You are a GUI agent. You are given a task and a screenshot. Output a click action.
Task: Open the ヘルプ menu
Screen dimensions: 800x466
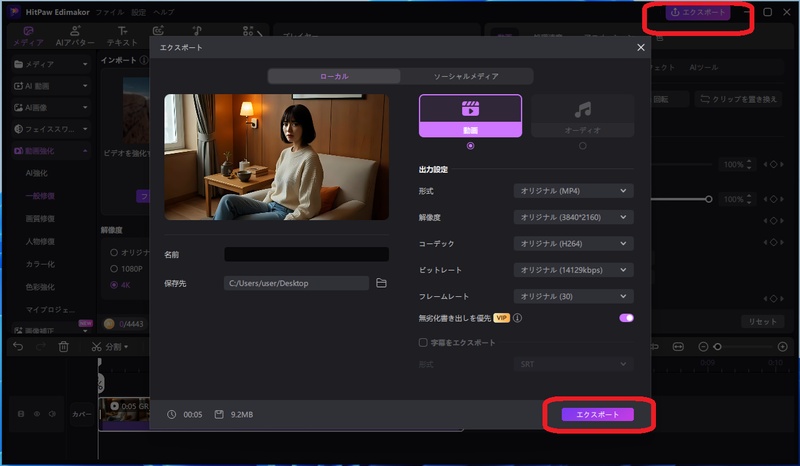click(x=163, y=12)
